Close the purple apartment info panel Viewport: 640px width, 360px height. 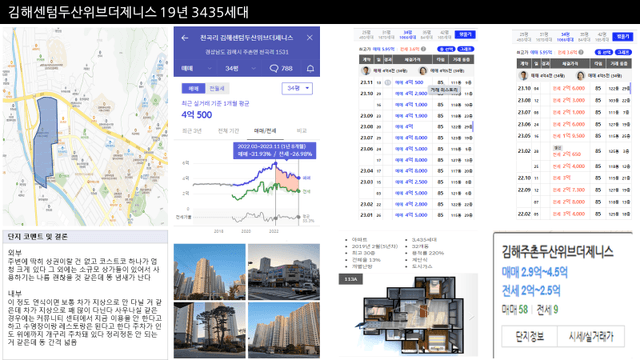(310, 38)
